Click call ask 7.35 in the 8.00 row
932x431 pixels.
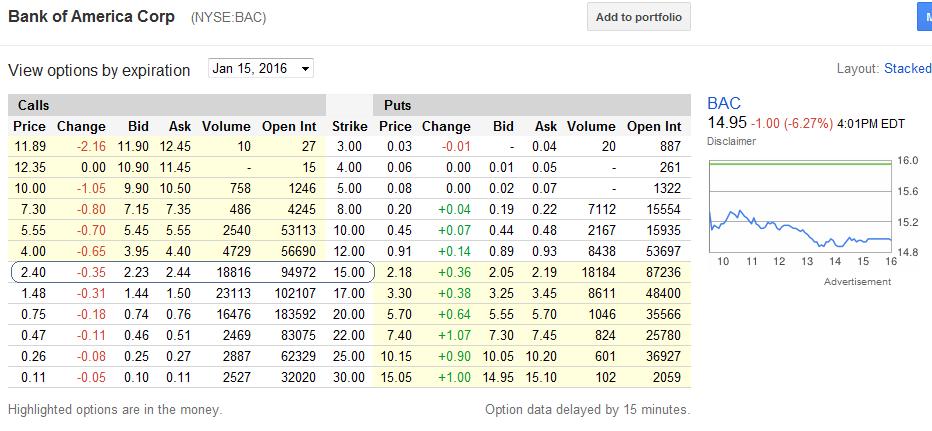tap(180, 209)
